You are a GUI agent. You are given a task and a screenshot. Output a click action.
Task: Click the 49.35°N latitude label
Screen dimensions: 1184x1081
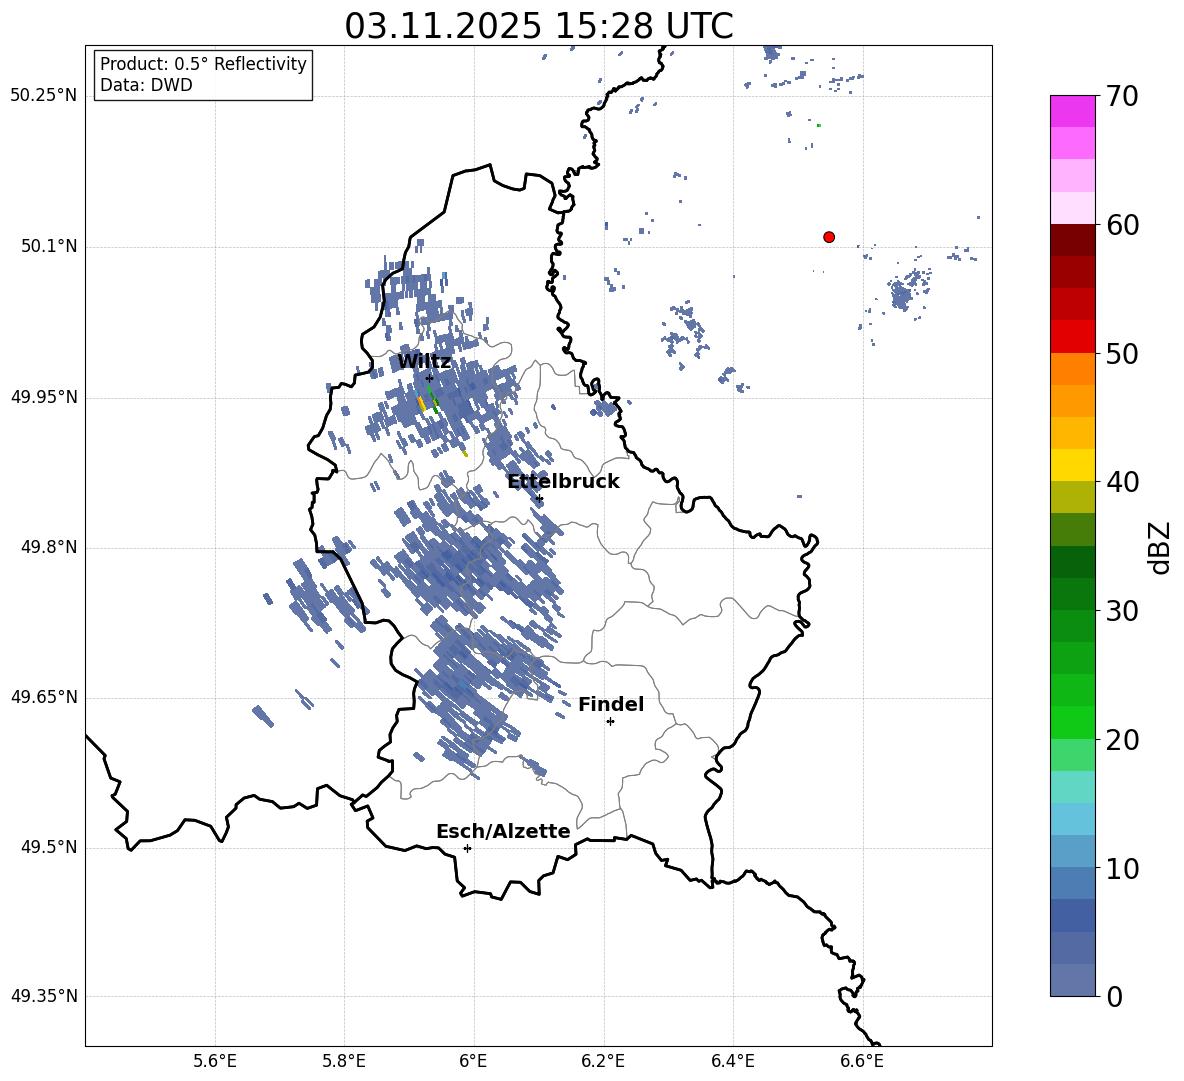point(44,997)
